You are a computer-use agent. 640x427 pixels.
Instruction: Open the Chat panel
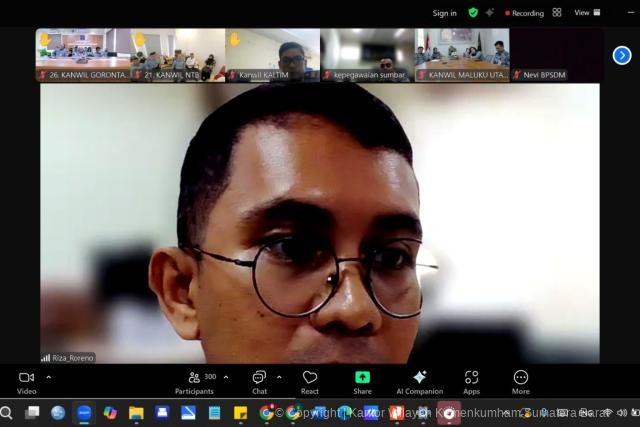click(x=259, y=378)
